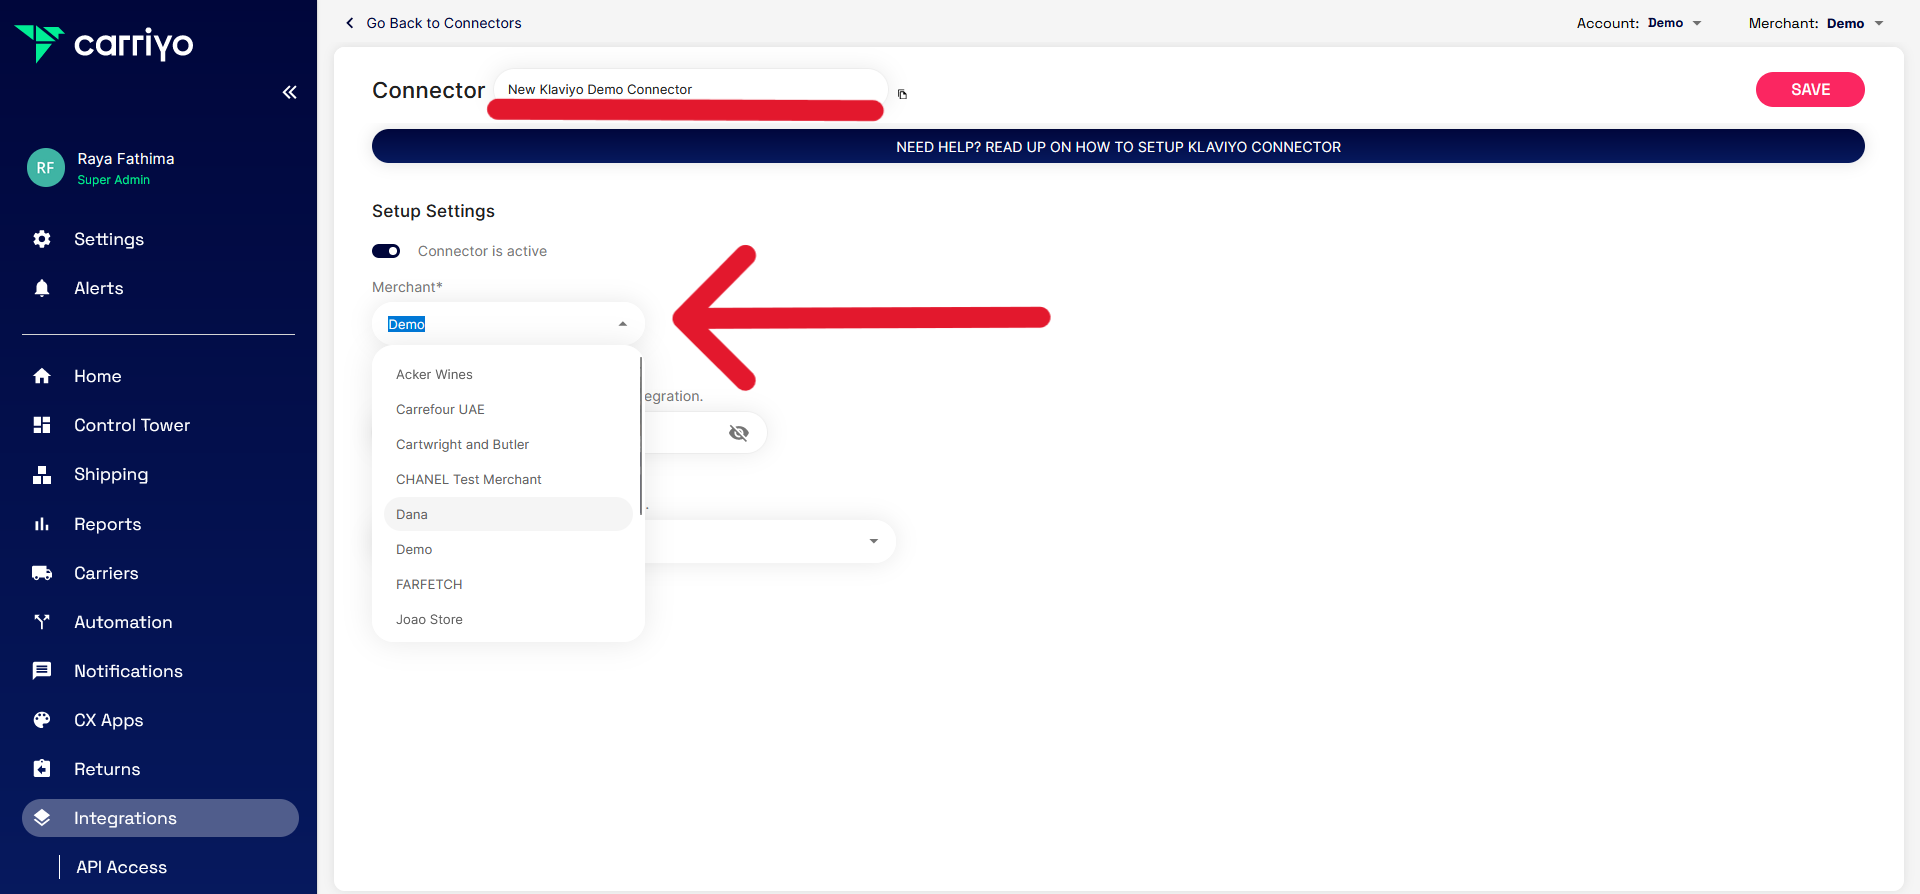Open Home page label

(97, 376)
